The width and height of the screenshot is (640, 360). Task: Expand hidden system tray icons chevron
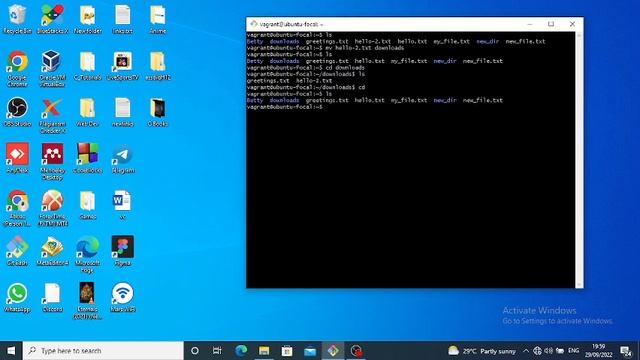click(x=526, y=351)
